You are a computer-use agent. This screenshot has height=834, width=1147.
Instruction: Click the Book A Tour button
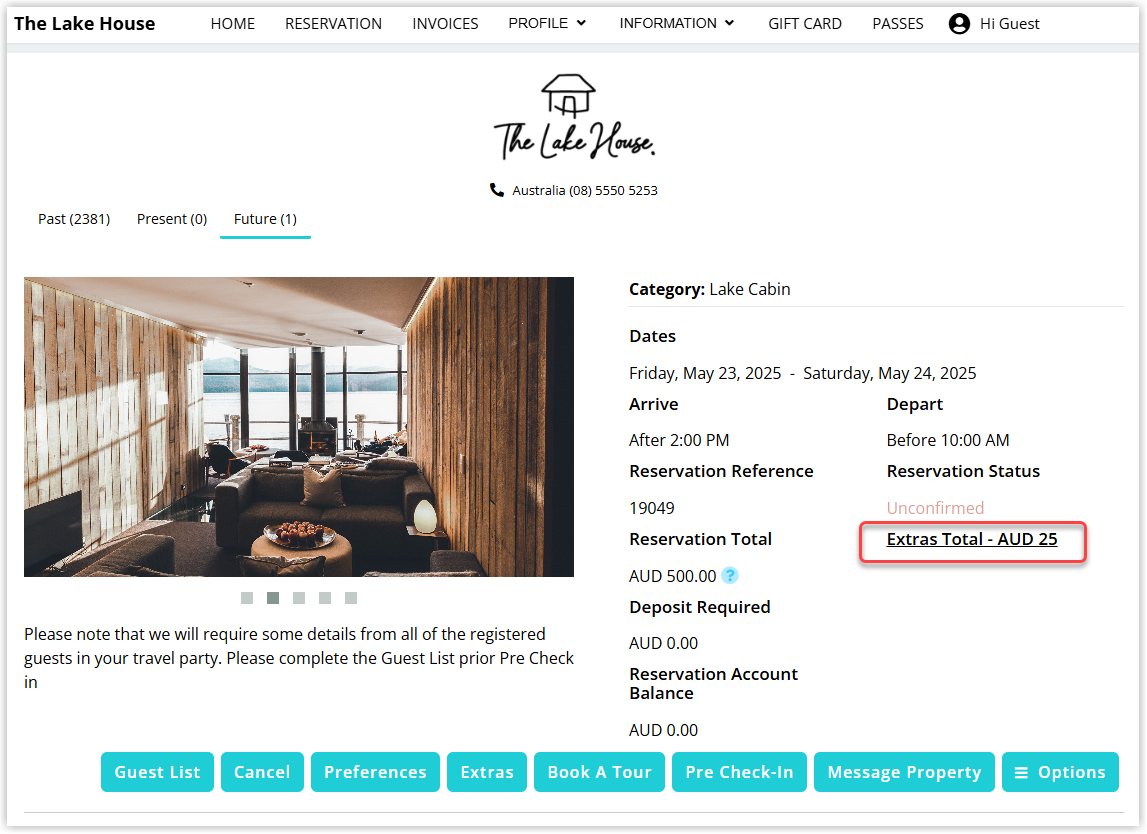[x=599, y=772]
